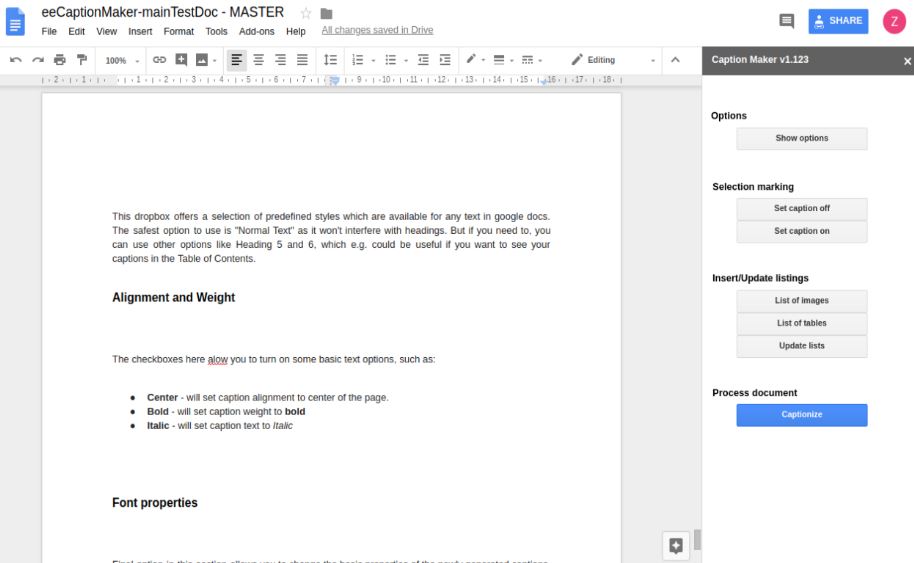Expand the border color dropdown arrow

(x=483, y=61)
